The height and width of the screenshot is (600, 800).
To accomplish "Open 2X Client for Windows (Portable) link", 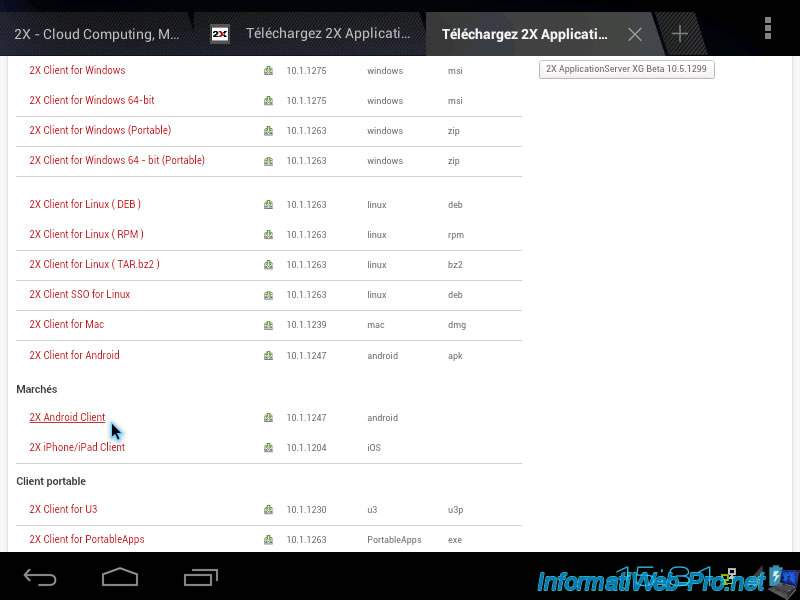I will [100, 131].
